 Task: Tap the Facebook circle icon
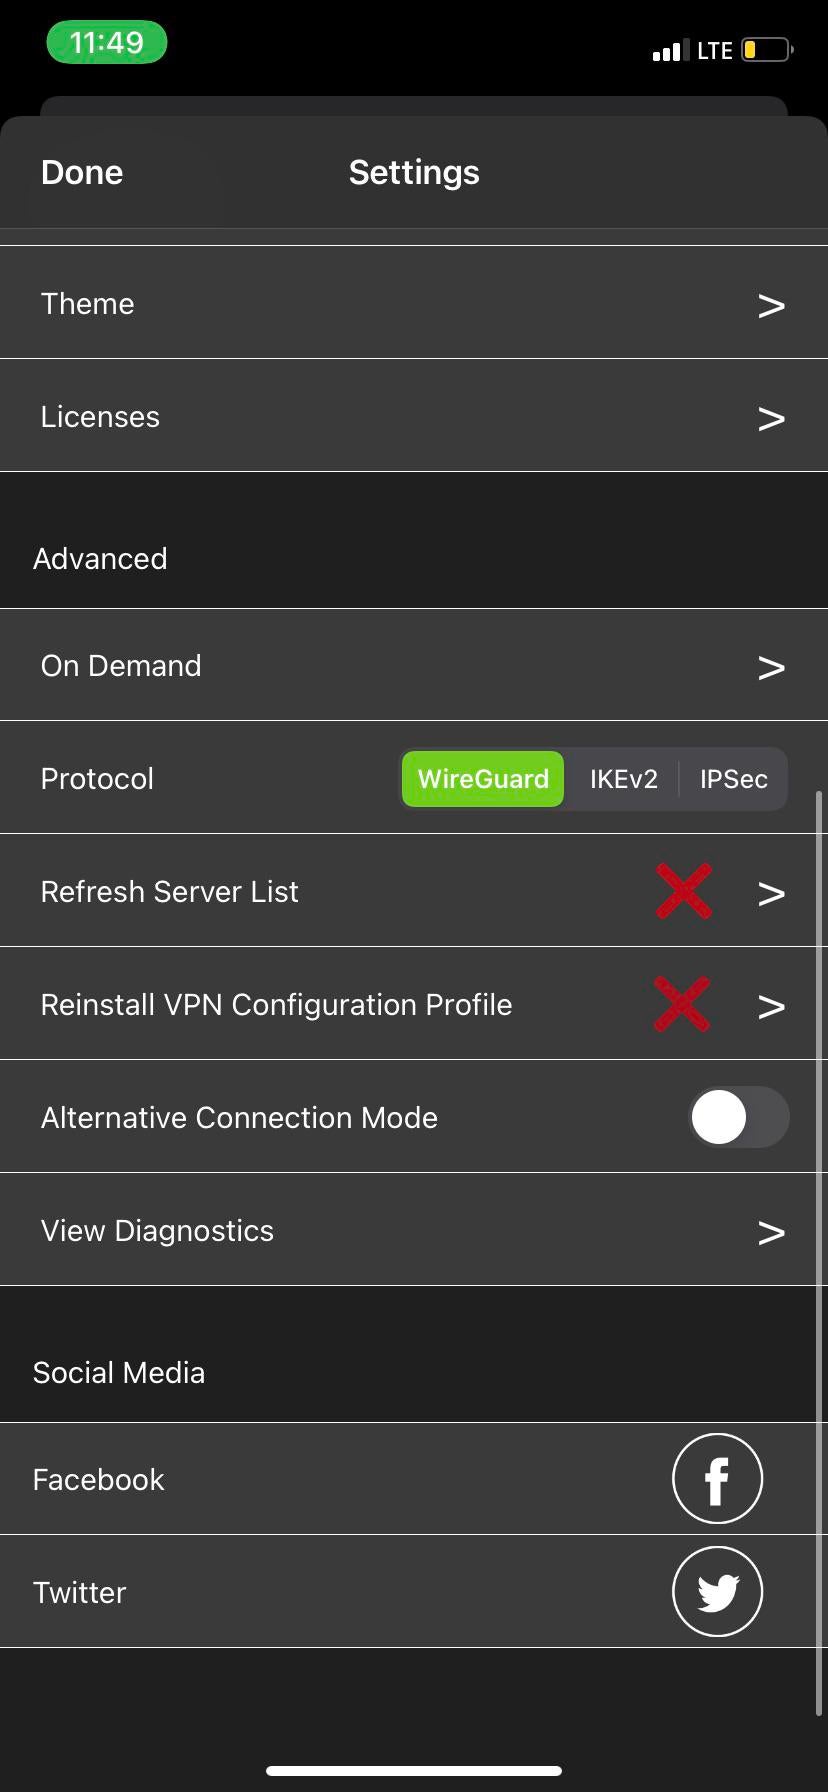pos(717,1478)
